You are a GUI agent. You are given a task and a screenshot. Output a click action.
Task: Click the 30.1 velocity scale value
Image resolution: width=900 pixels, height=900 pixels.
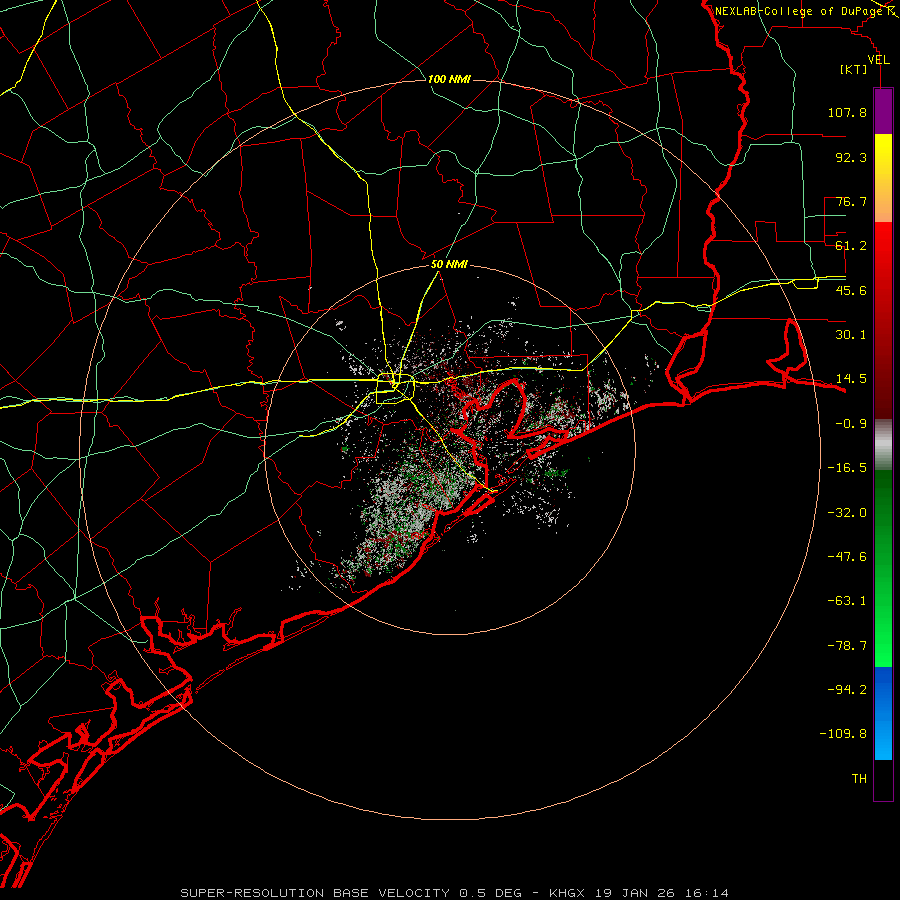click(851, 335)
